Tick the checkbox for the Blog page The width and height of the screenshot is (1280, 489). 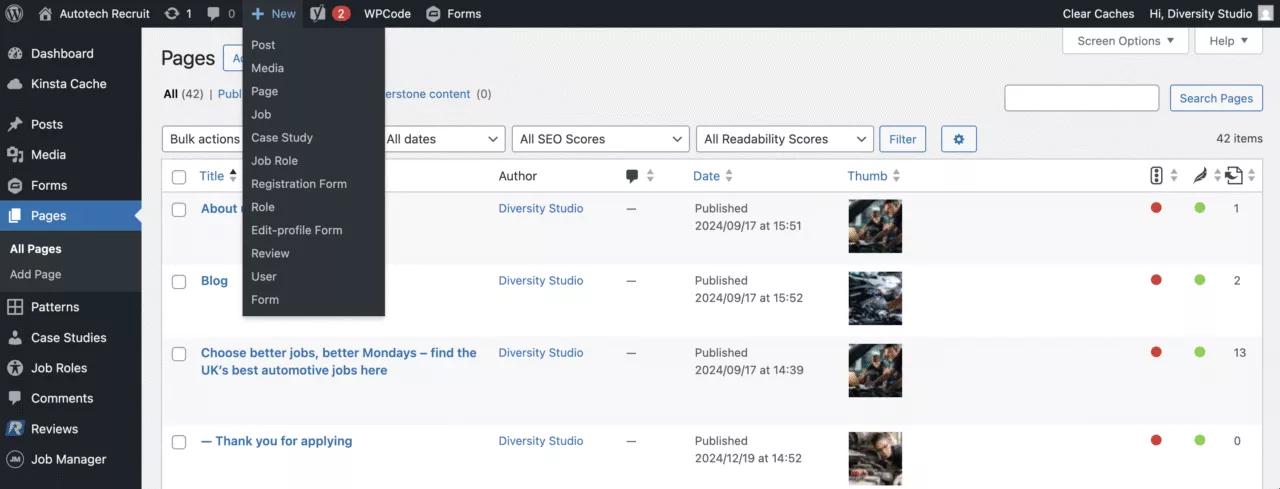coord(179,282)
